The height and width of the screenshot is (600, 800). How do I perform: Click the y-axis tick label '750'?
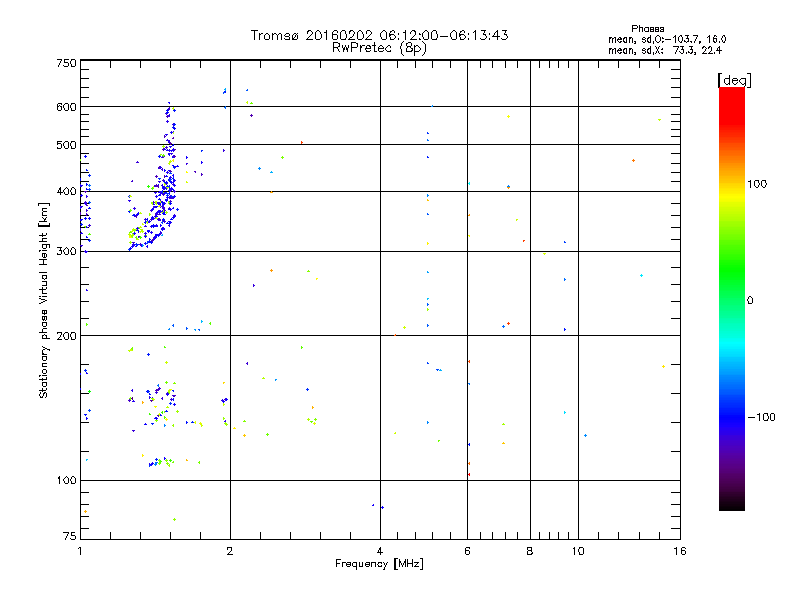pos(66,63)
